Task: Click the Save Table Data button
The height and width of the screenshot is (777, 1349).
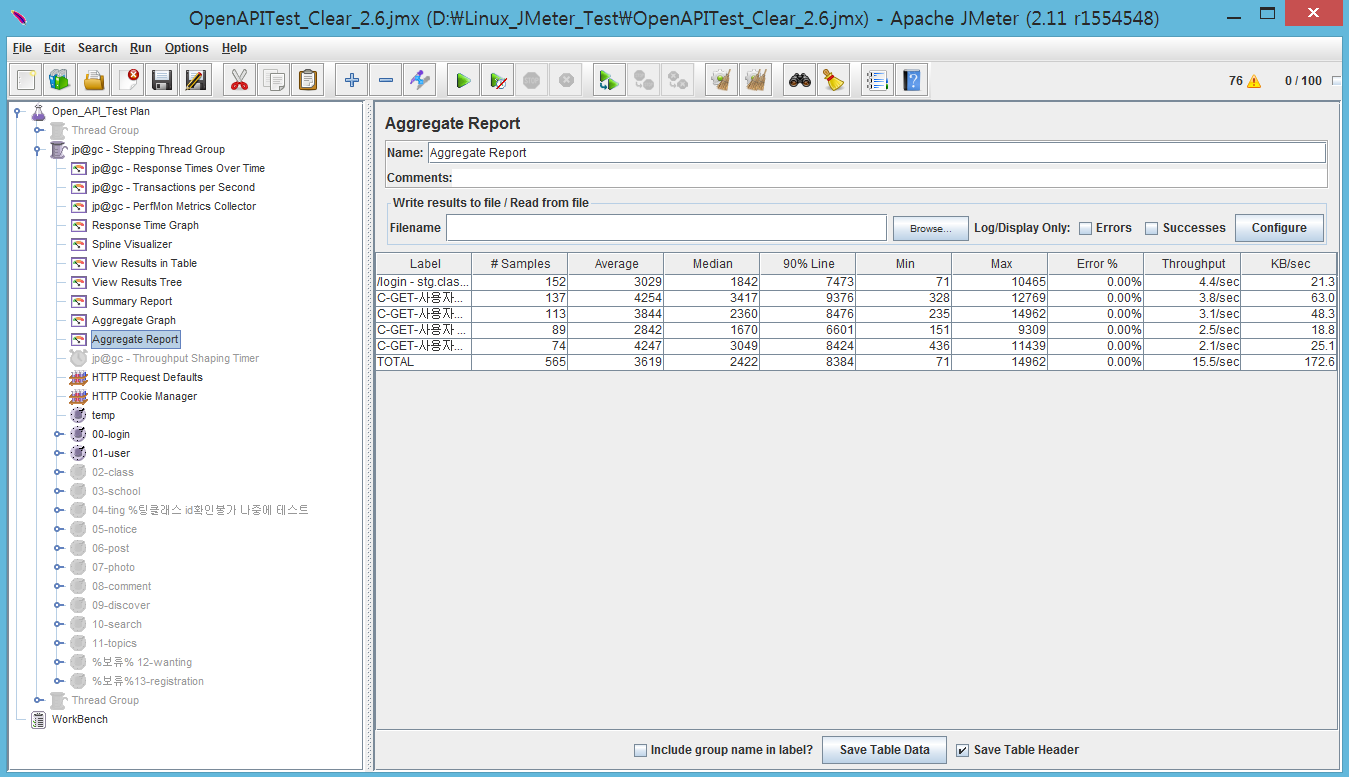Action: [885, 750]
